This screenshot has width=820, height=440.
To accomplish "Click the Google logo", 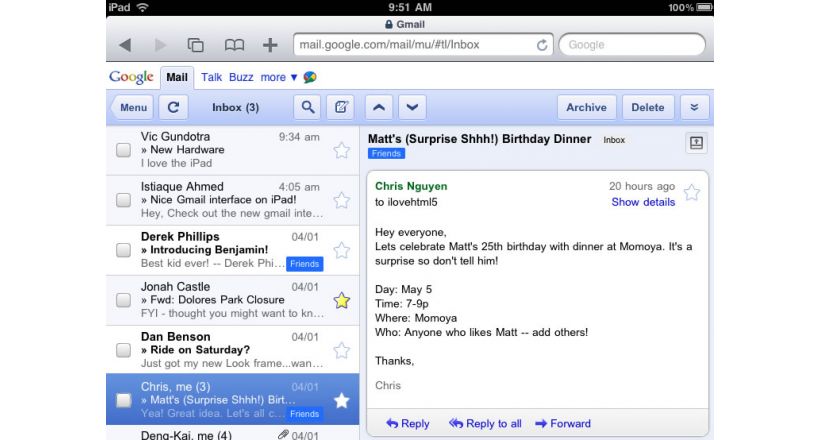I will [131, 77].
